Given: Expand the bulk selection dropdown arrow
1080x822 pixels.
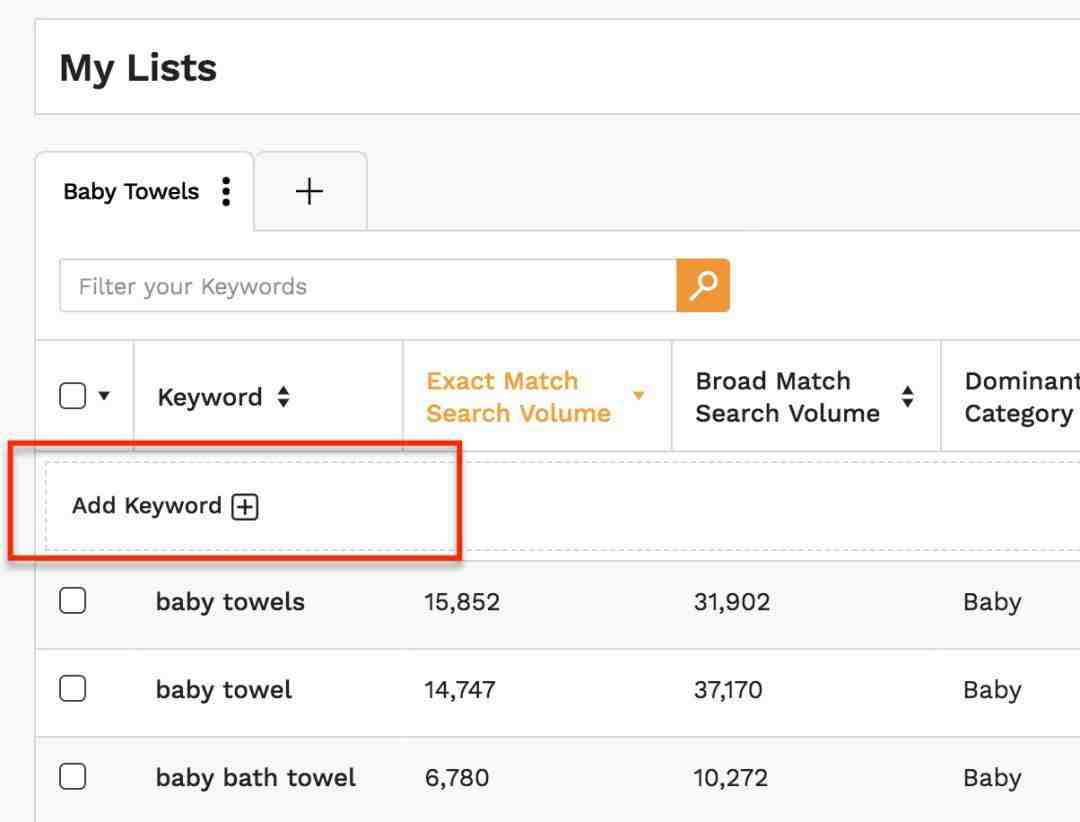Looking at the screenshot, I should coord(104,397).
